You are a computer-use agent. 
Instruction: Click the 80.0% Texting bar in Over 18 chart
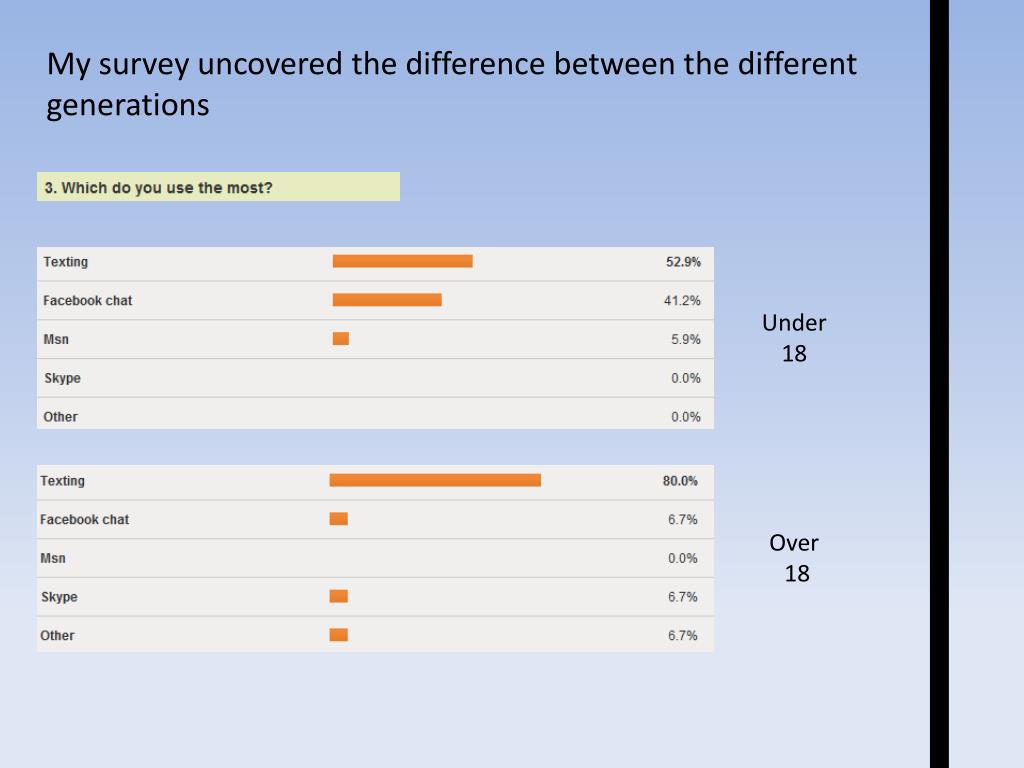(435, 480)
